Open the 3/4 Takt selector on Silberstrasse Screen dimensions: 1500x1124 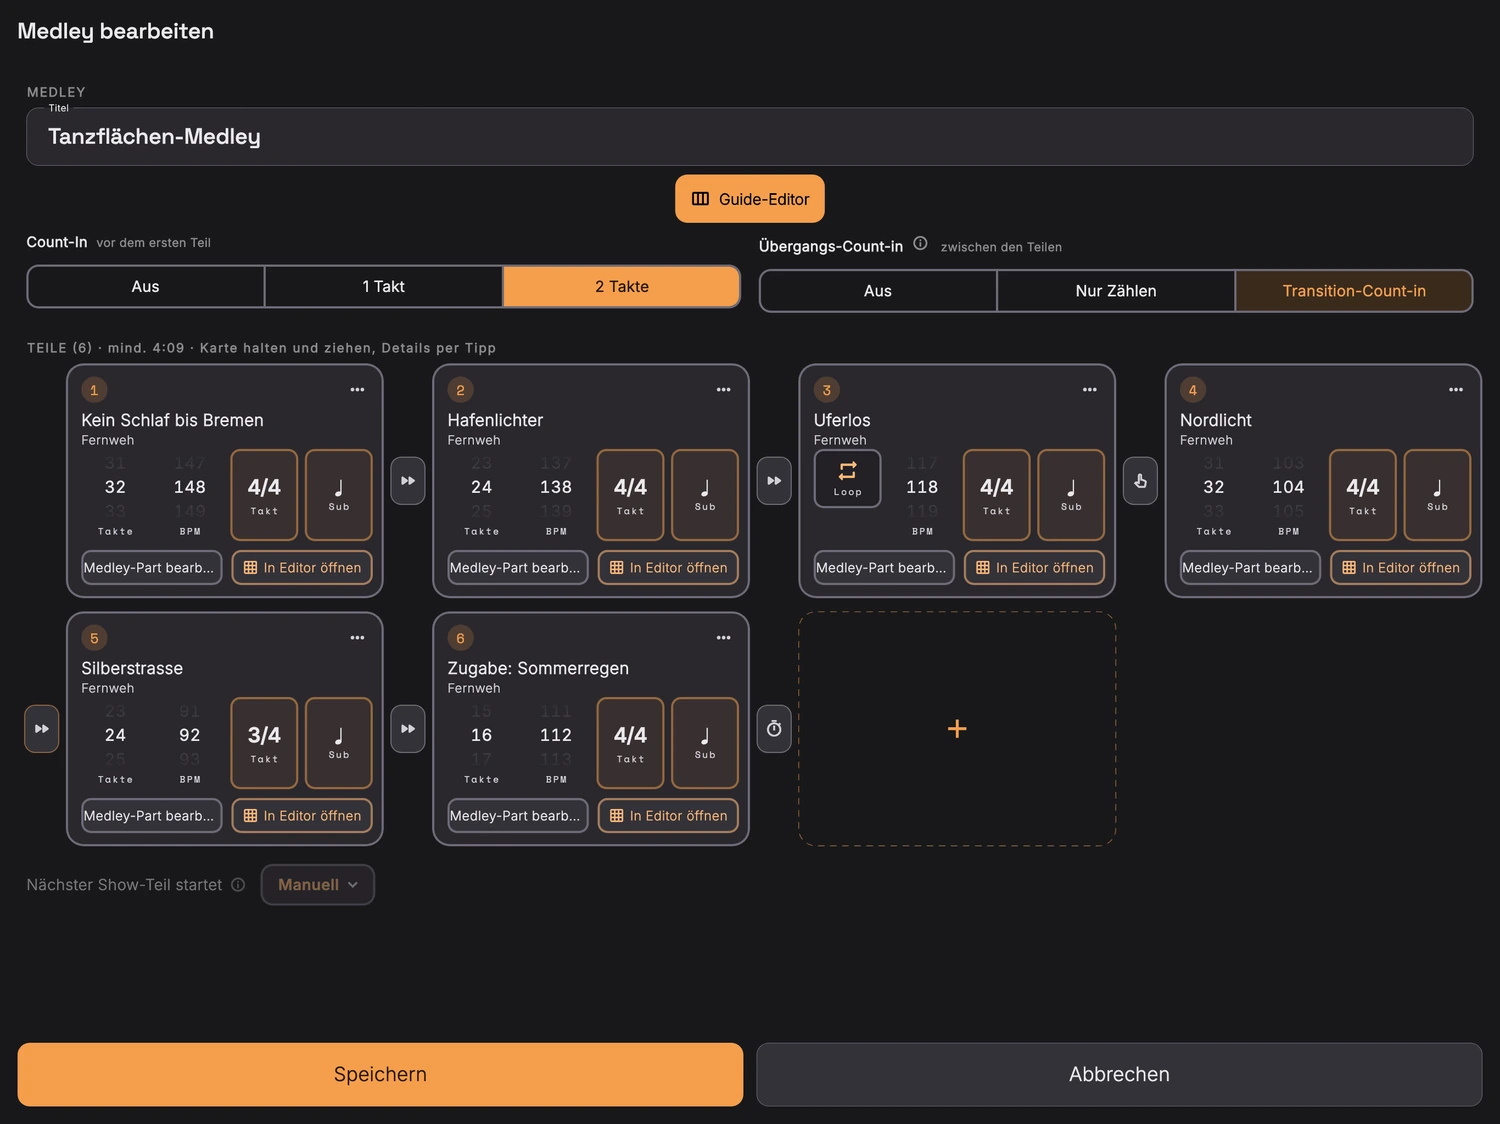point(264,743)
